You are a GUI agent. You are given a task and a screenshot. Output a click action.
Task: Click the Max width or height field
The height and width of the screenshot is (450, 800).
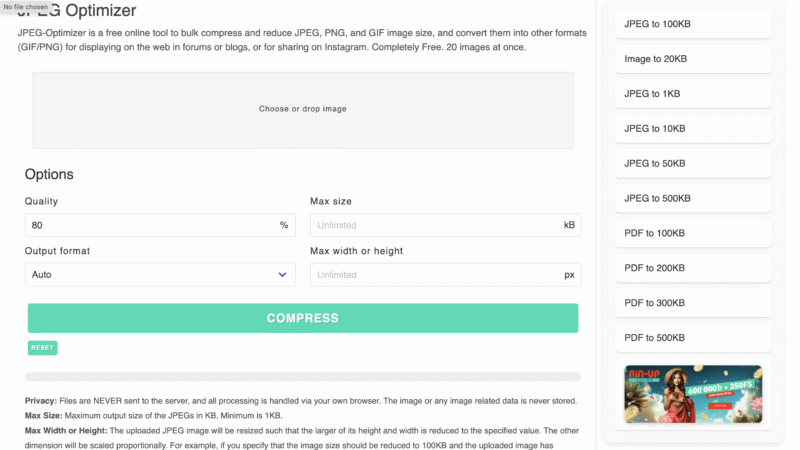(435, 274)
